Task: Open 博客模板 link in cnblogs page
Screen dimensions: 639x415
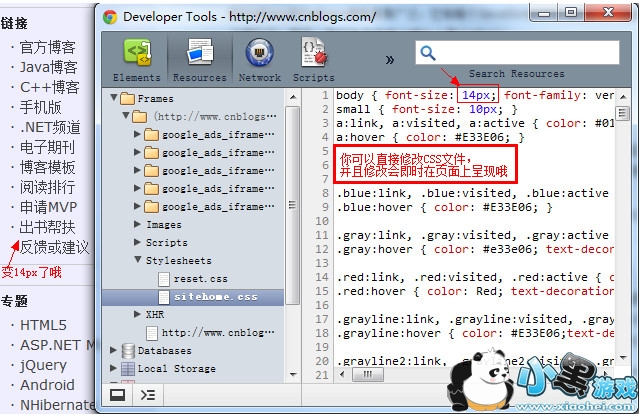Action: 48,167
